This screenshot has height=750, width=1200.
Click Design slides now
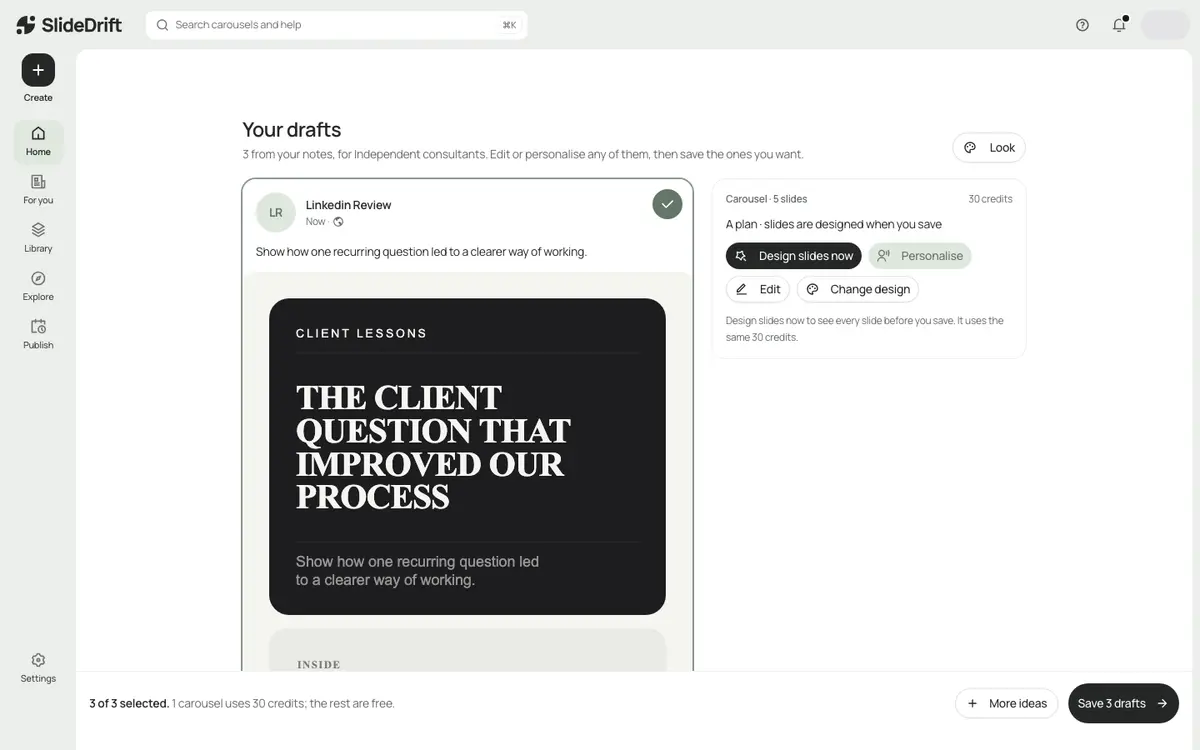(793, 256)
